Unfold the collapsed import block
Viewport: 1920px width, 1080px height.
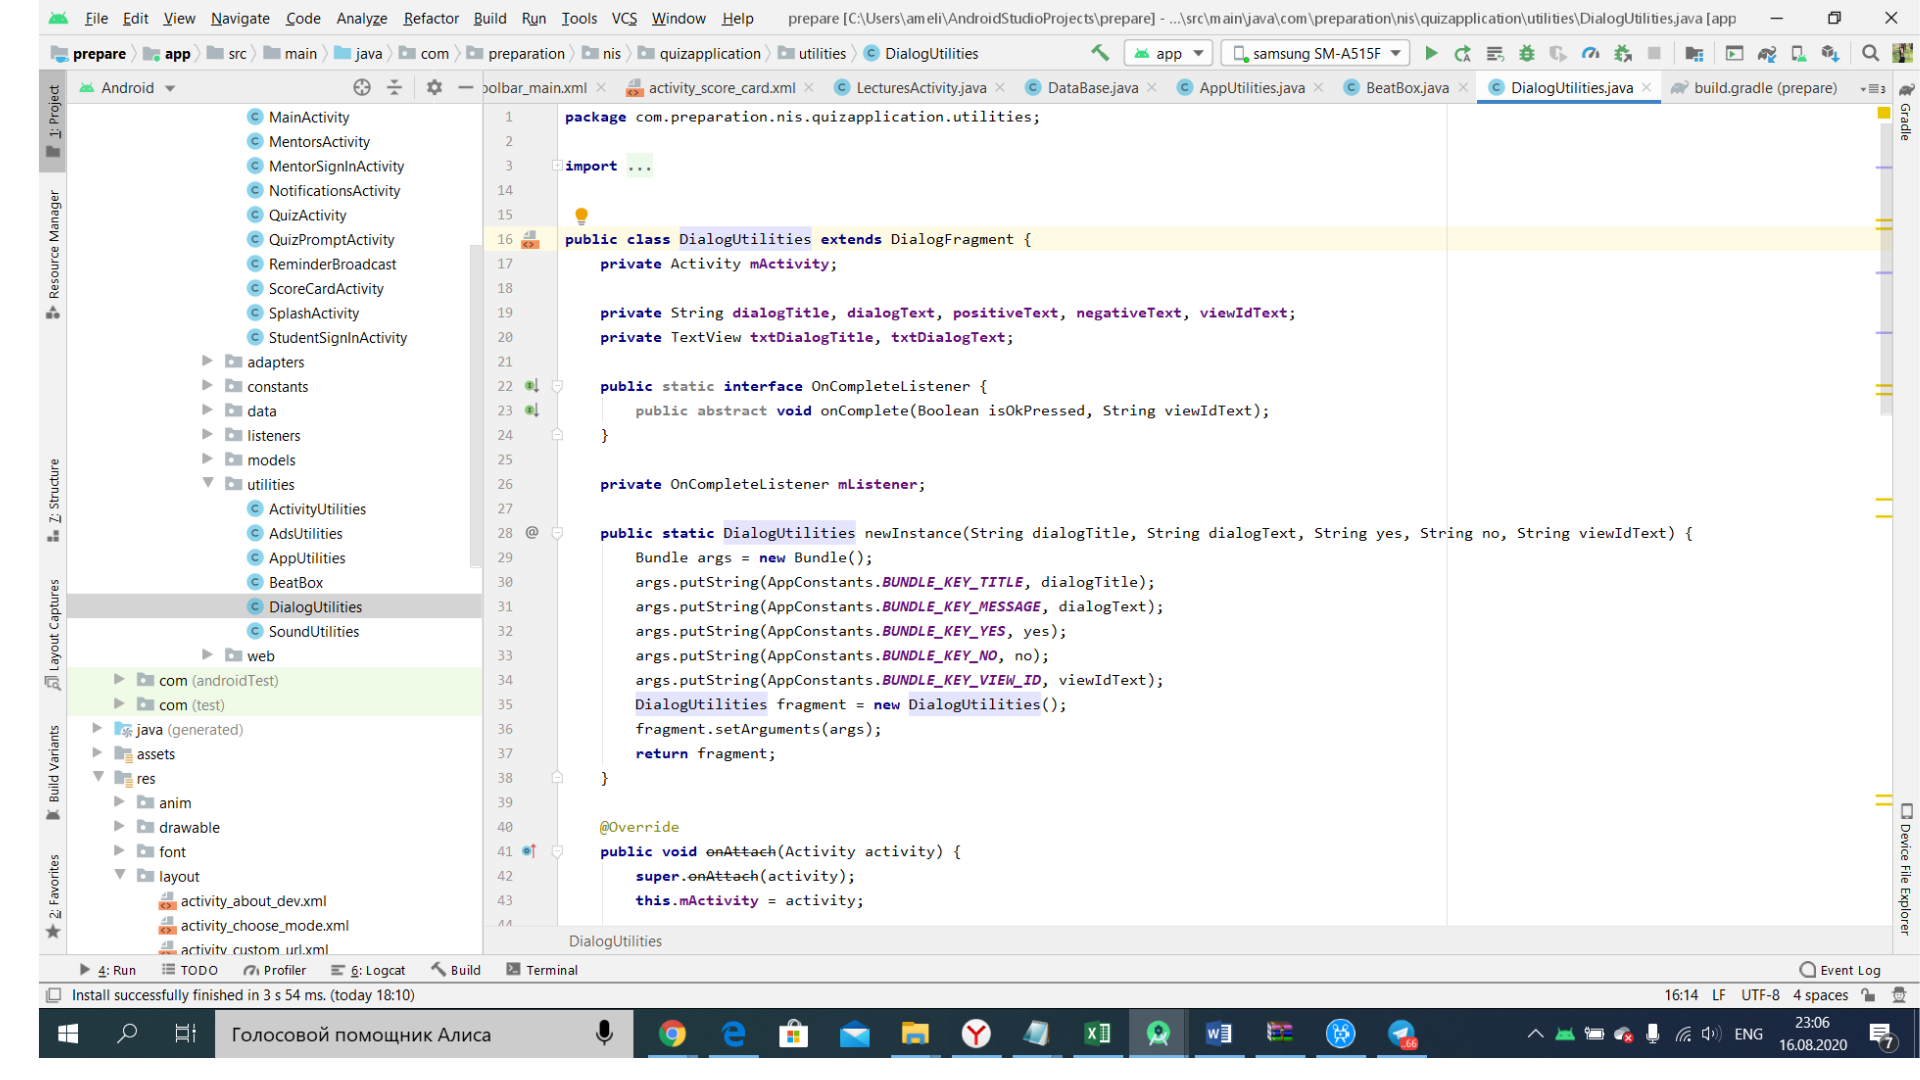click(x=557, y=166)
